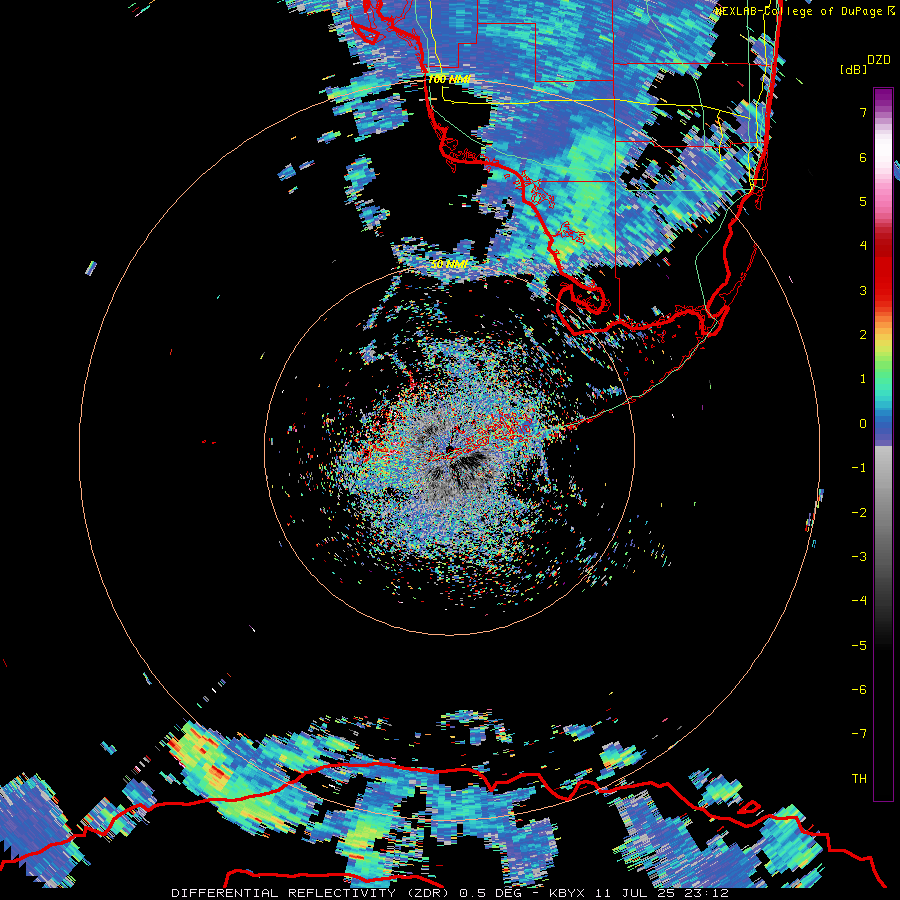
Task: Click the DZD legend title
Action: pos(879,60)
